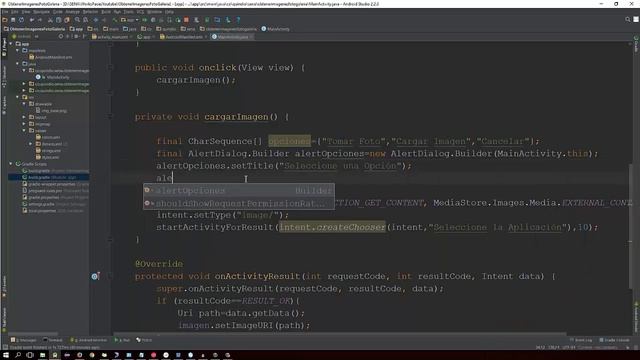The height and width of the screenshot is (360, 640).
Task: Select alertOpciones from the autocomplete popup
Action: click(239, 191)
